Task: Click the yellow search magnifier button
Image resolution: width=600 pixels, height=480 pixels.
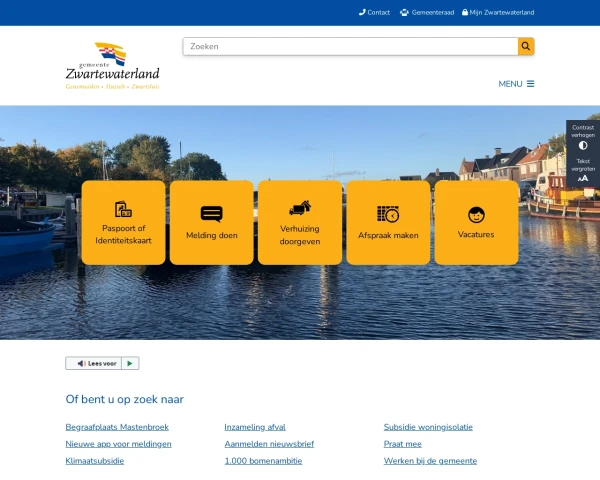Action: pyautogui.click(x=526, y=46)
